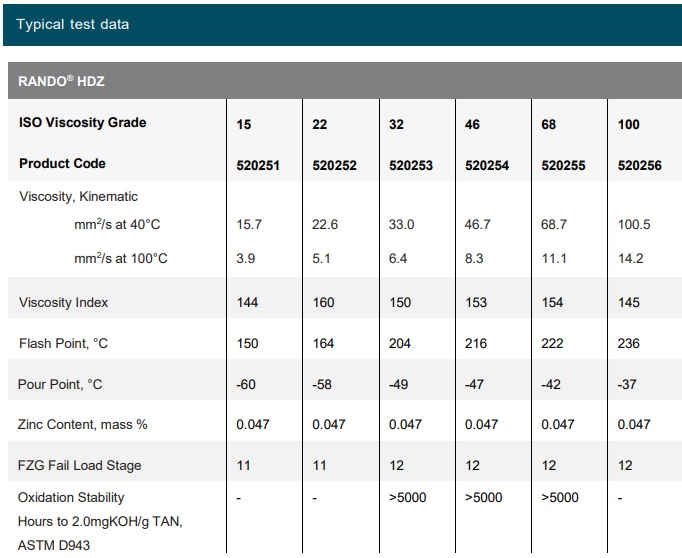Viewport: 682px width, 558px height.
Task: Select the 'Zinc Content, mass %' label
Action: (83, 425)
